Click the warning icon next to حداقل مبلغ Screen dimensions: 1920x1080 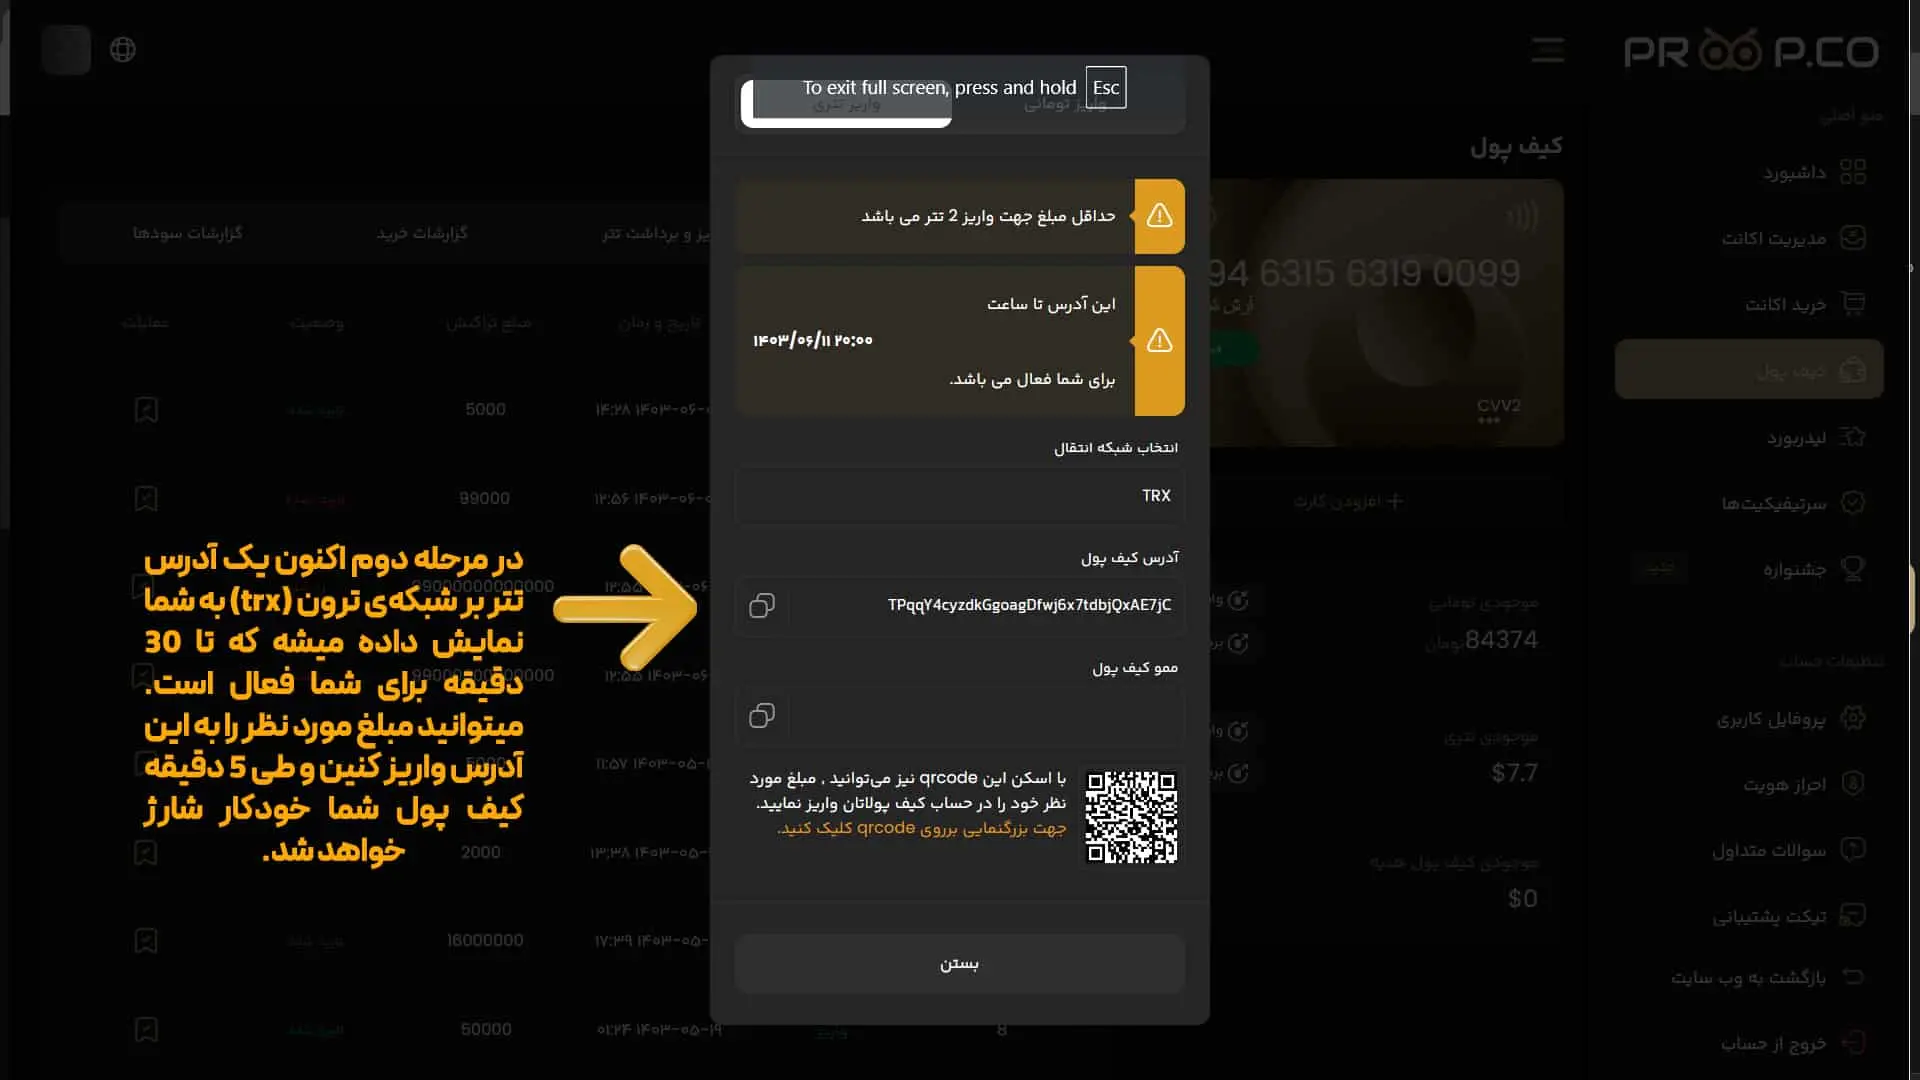point(1158,215)
